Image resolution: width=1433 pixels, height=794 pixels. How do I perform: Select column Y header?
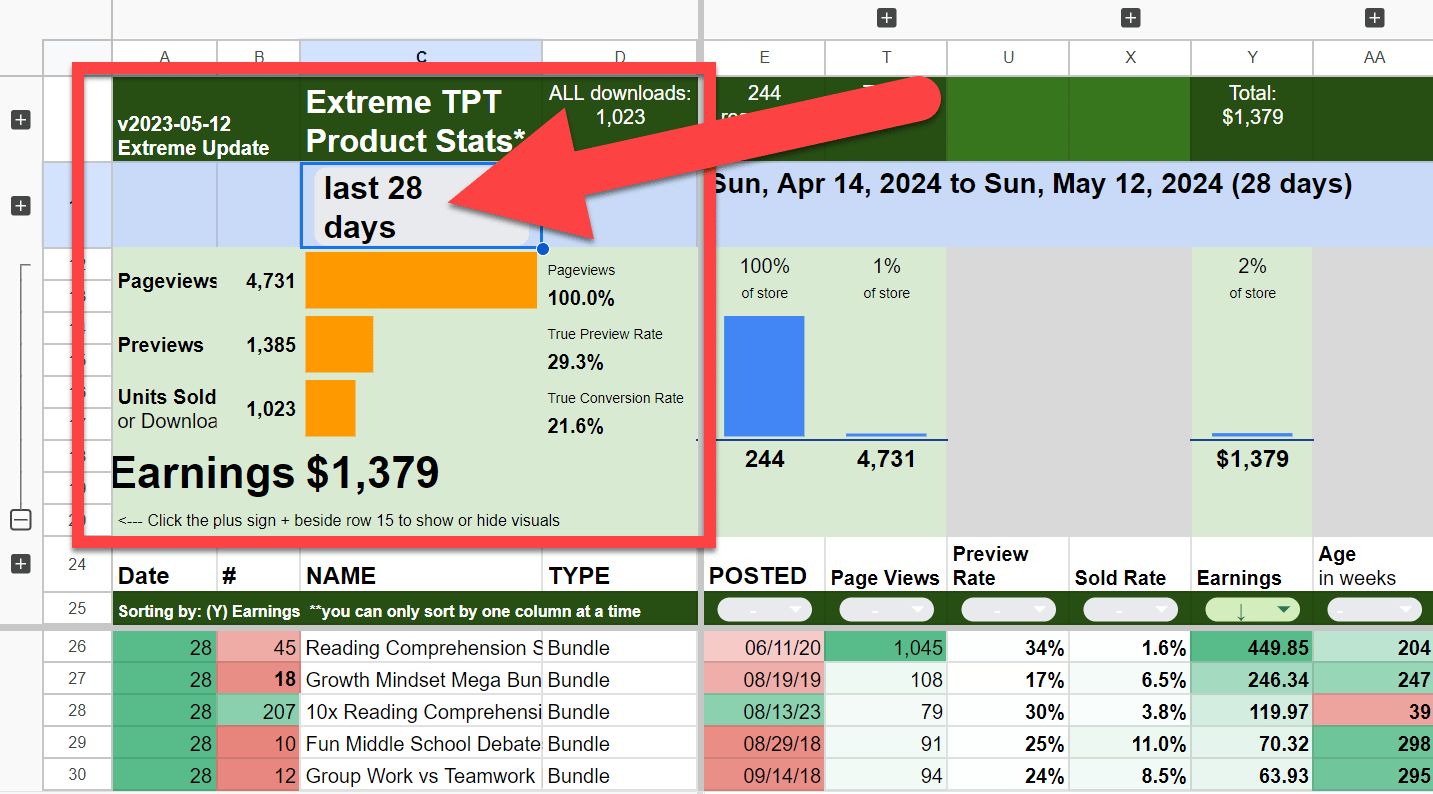tap(1252, 58)
